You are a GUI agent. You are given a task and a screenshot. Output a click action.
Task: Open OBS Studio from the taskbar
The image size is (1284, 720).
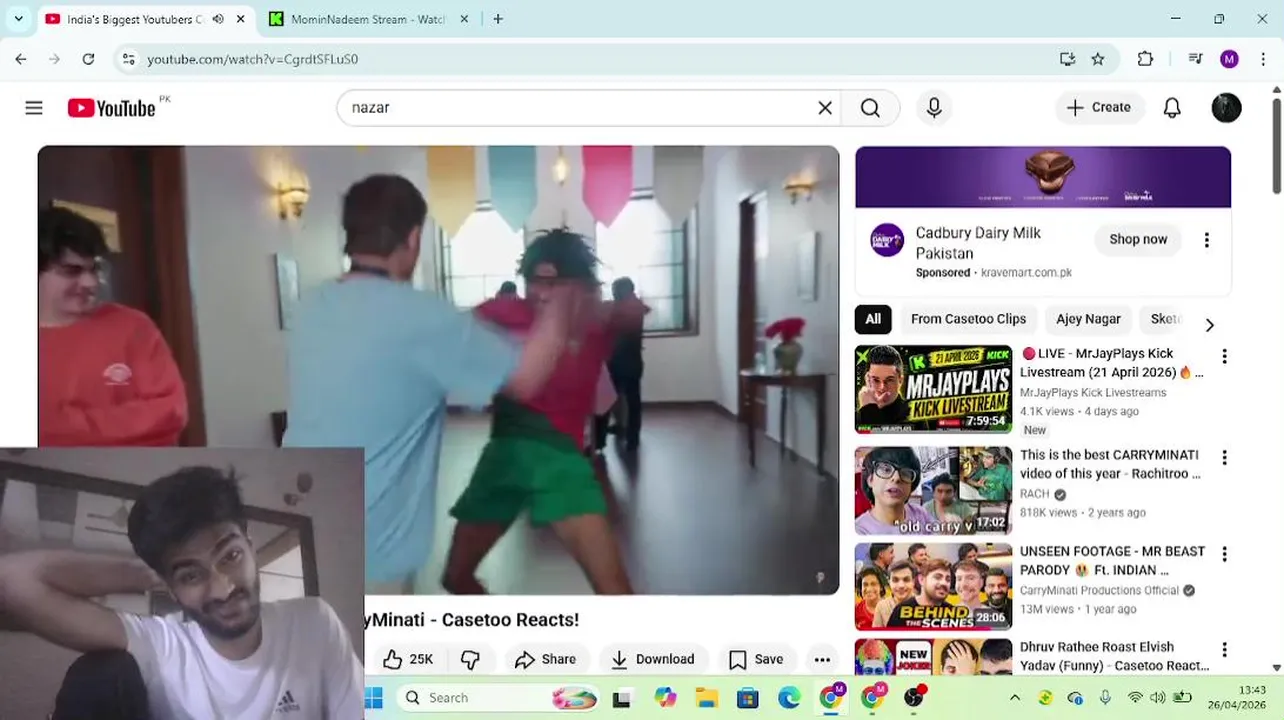point(914,698)
